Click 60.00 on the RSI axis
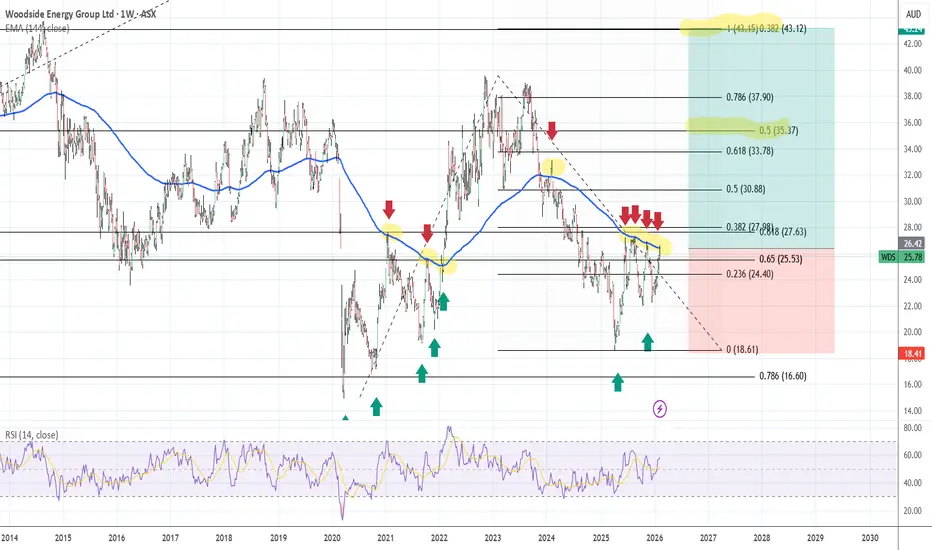Viewport: 932px width, 550px height. pos(913,455)
